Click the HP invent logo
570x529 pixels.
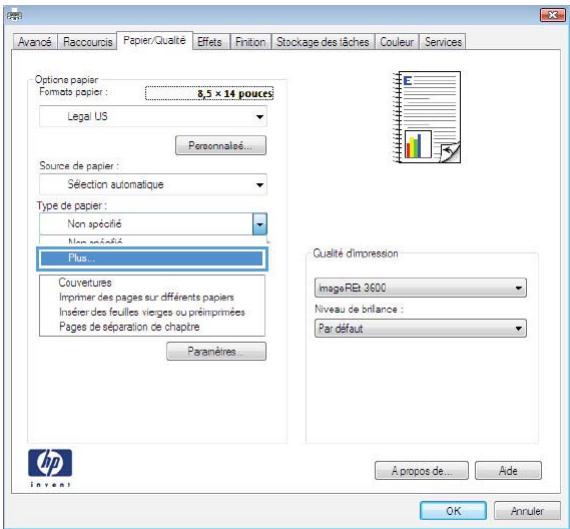tap(50, 468)
